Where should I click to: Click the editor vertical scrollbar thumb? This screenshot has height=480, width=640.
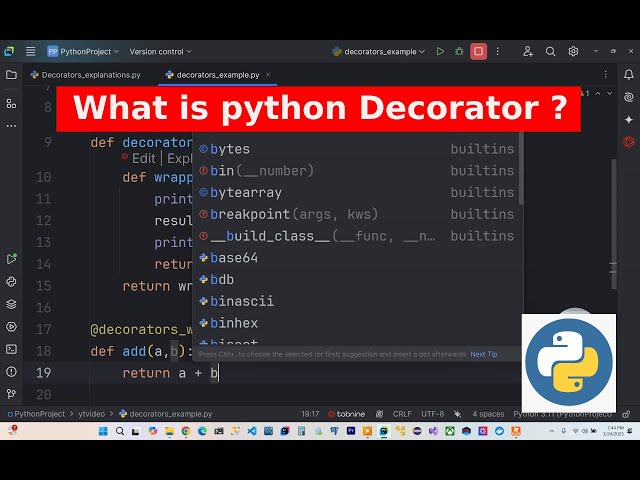(613, 224)
